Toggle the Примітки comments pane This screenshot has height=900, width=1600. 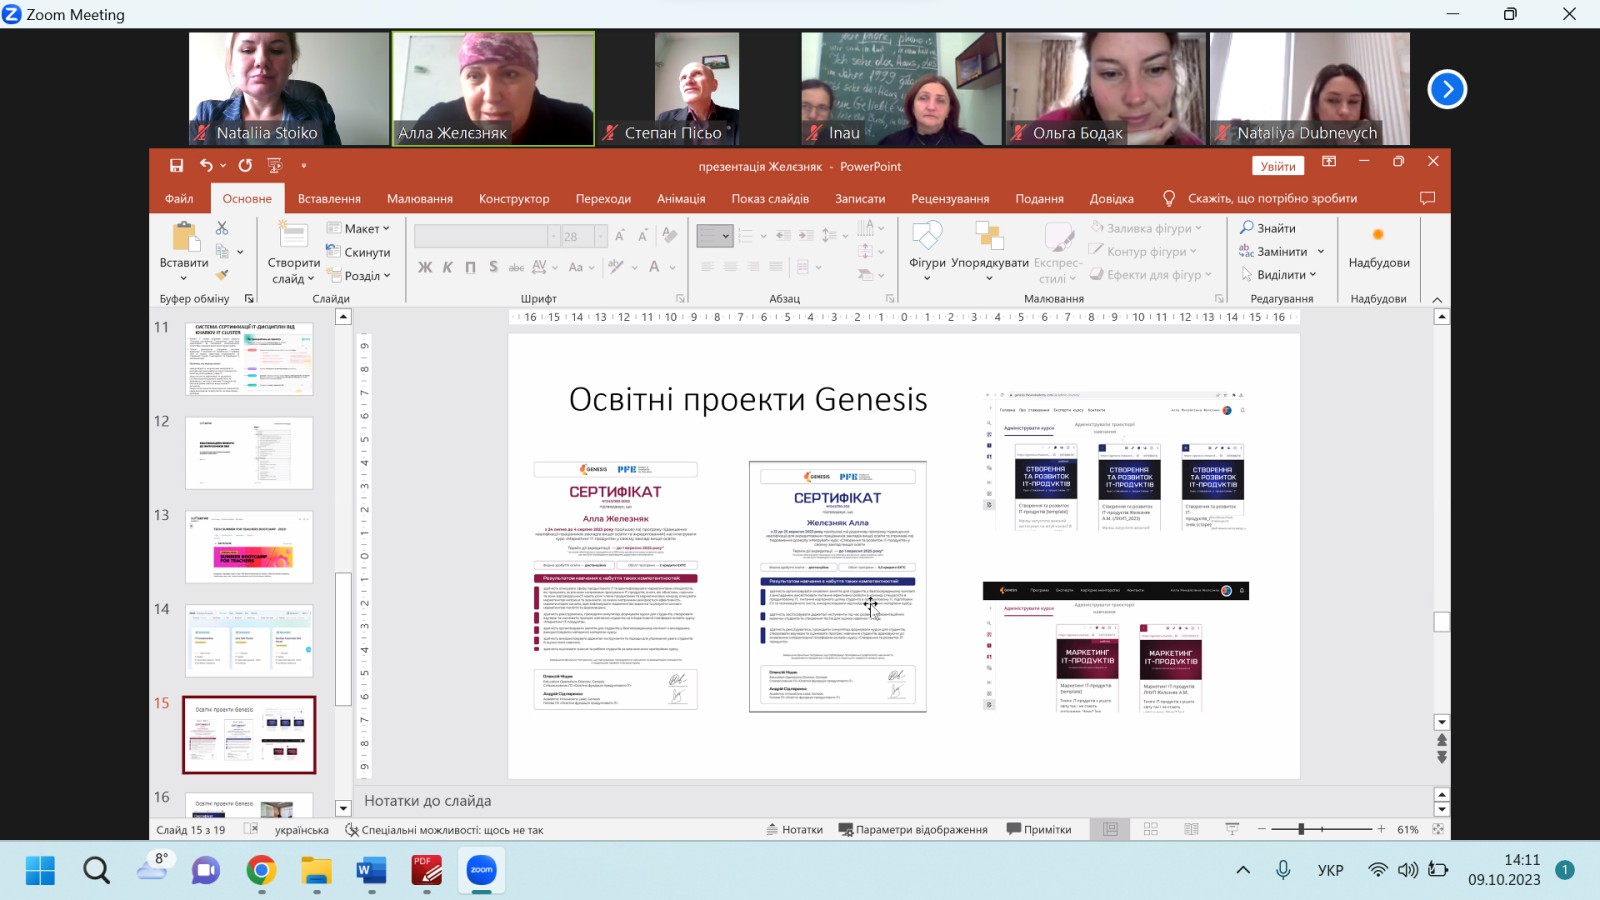click(1038, 829)
